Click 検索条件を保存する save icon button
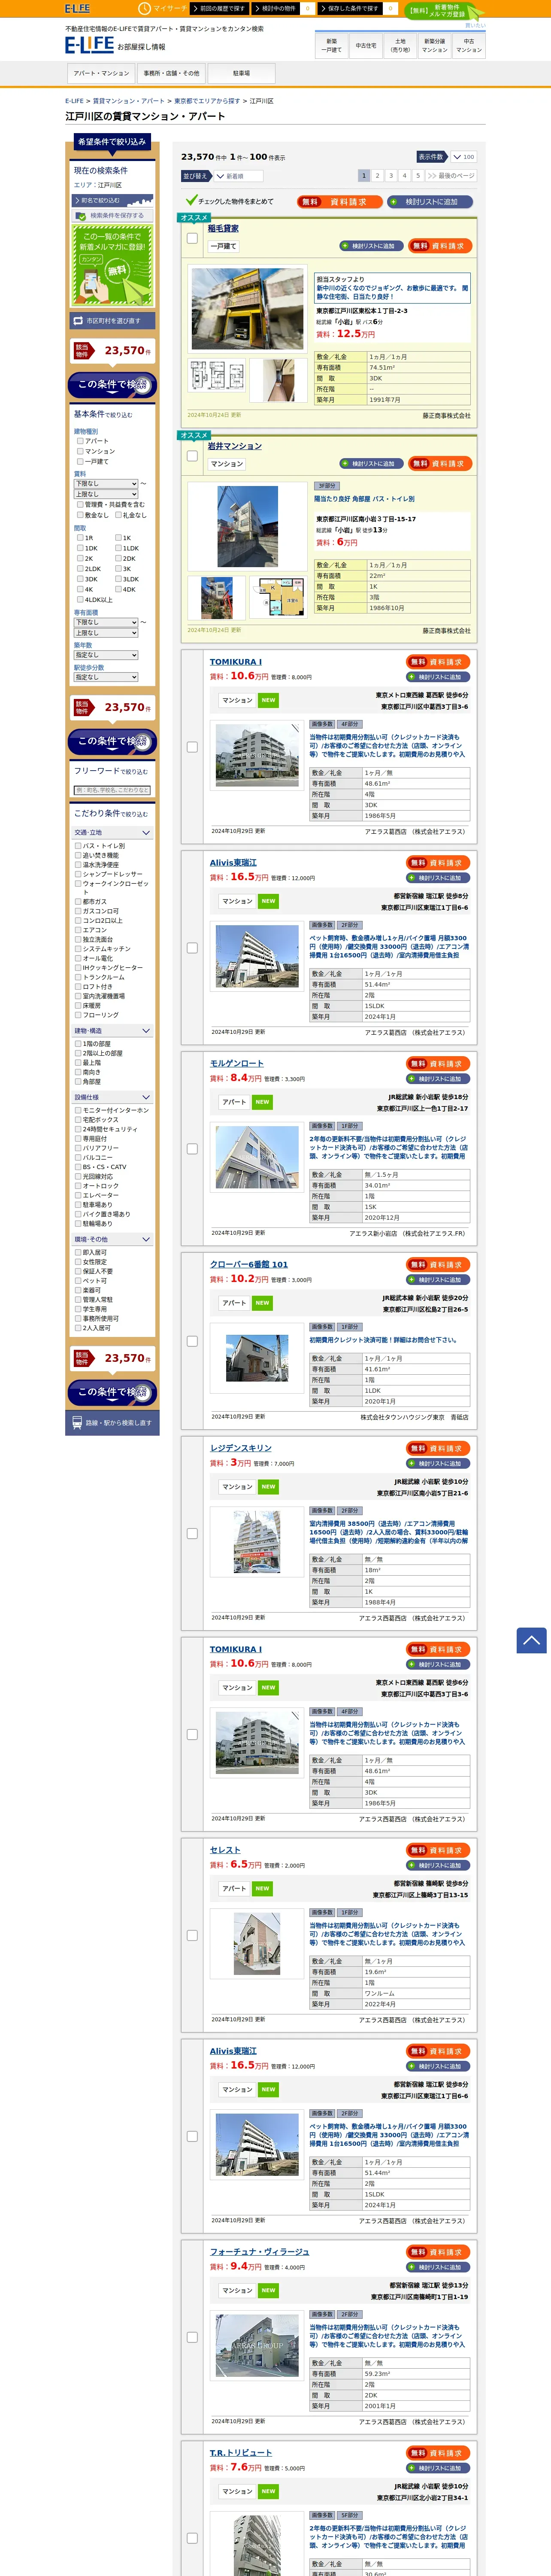Image resolution: width=551 pixels, height=2576 pixels. coord(112,215)
